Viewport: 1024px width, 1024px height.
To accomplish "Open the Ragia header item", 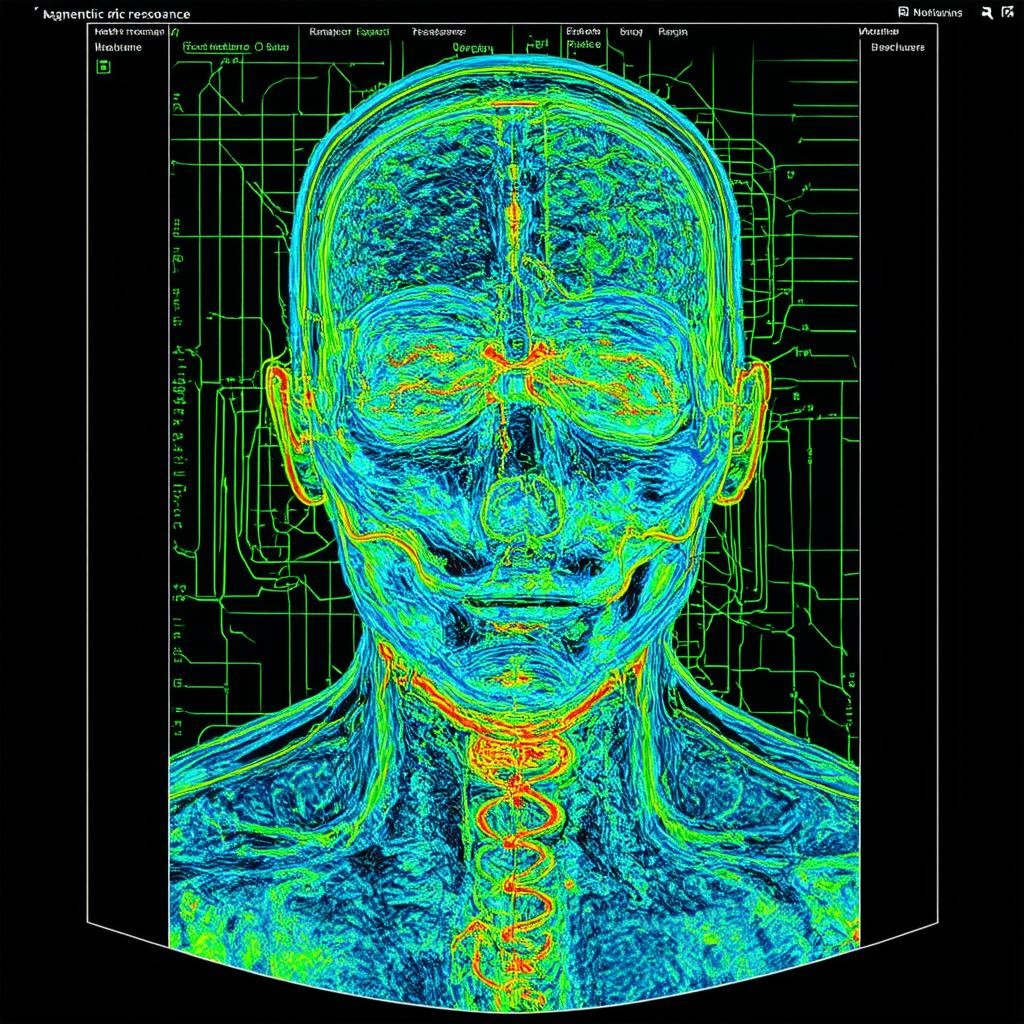I will (x=674, y=32).
